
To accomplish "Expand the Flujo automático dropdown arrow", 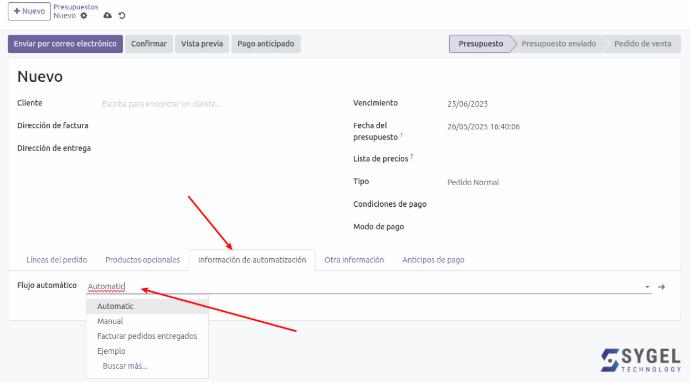I will tap(647, 287).
